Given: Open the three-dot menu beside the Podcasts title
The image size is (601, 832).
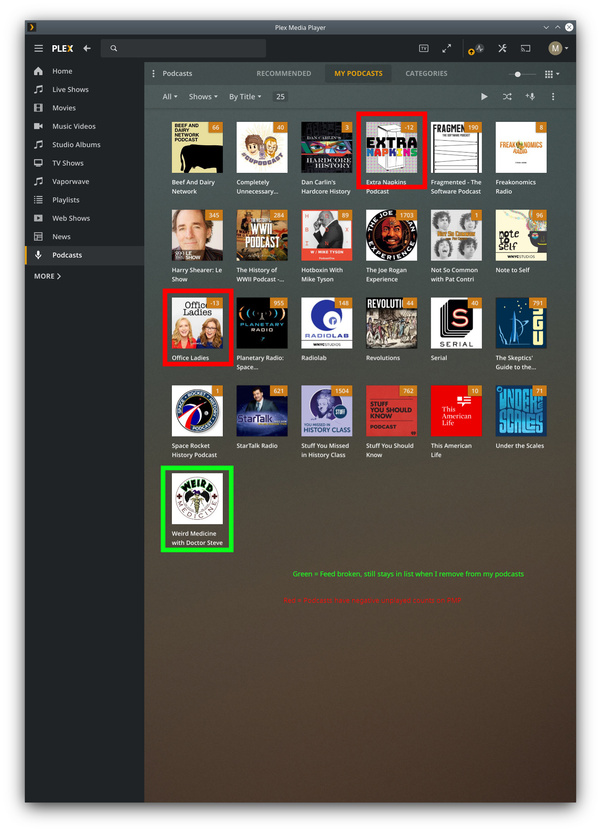Looking at the screenshot, I should [153, 74].
